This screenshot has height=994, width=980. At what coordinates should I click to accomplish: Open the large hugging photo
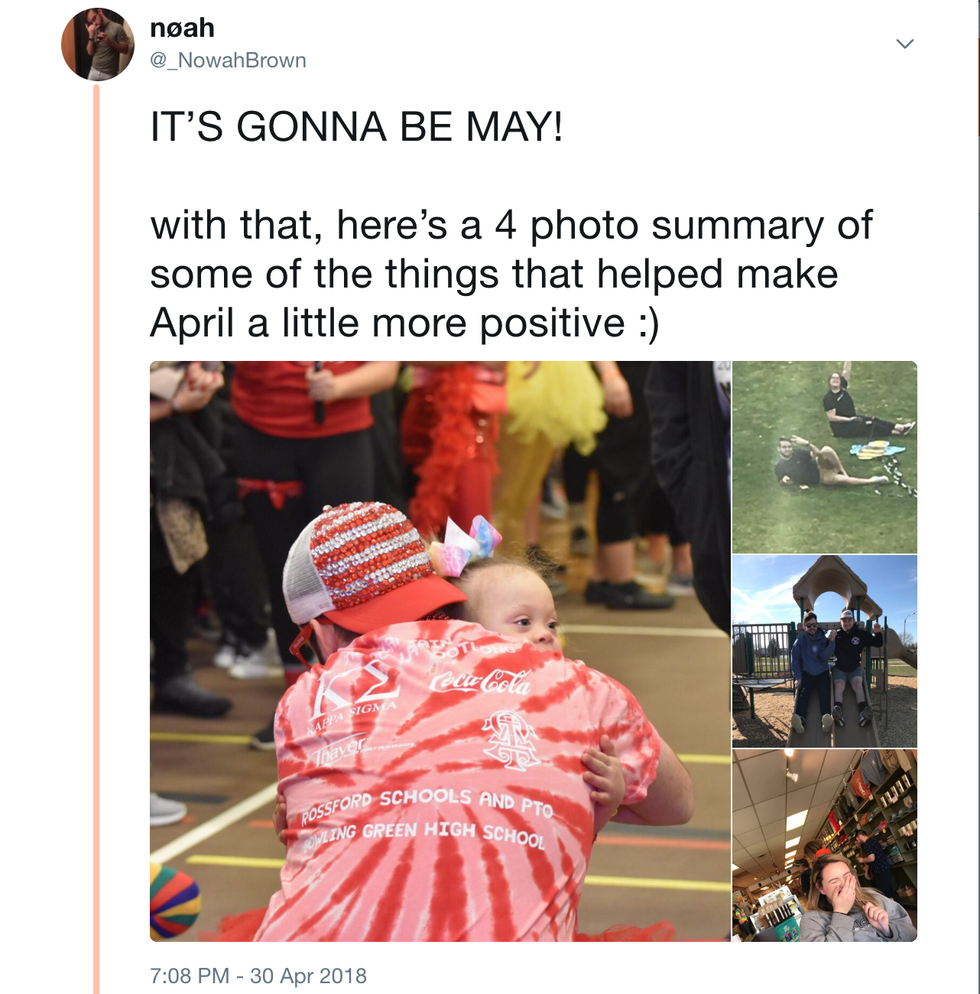coord(440,650)
